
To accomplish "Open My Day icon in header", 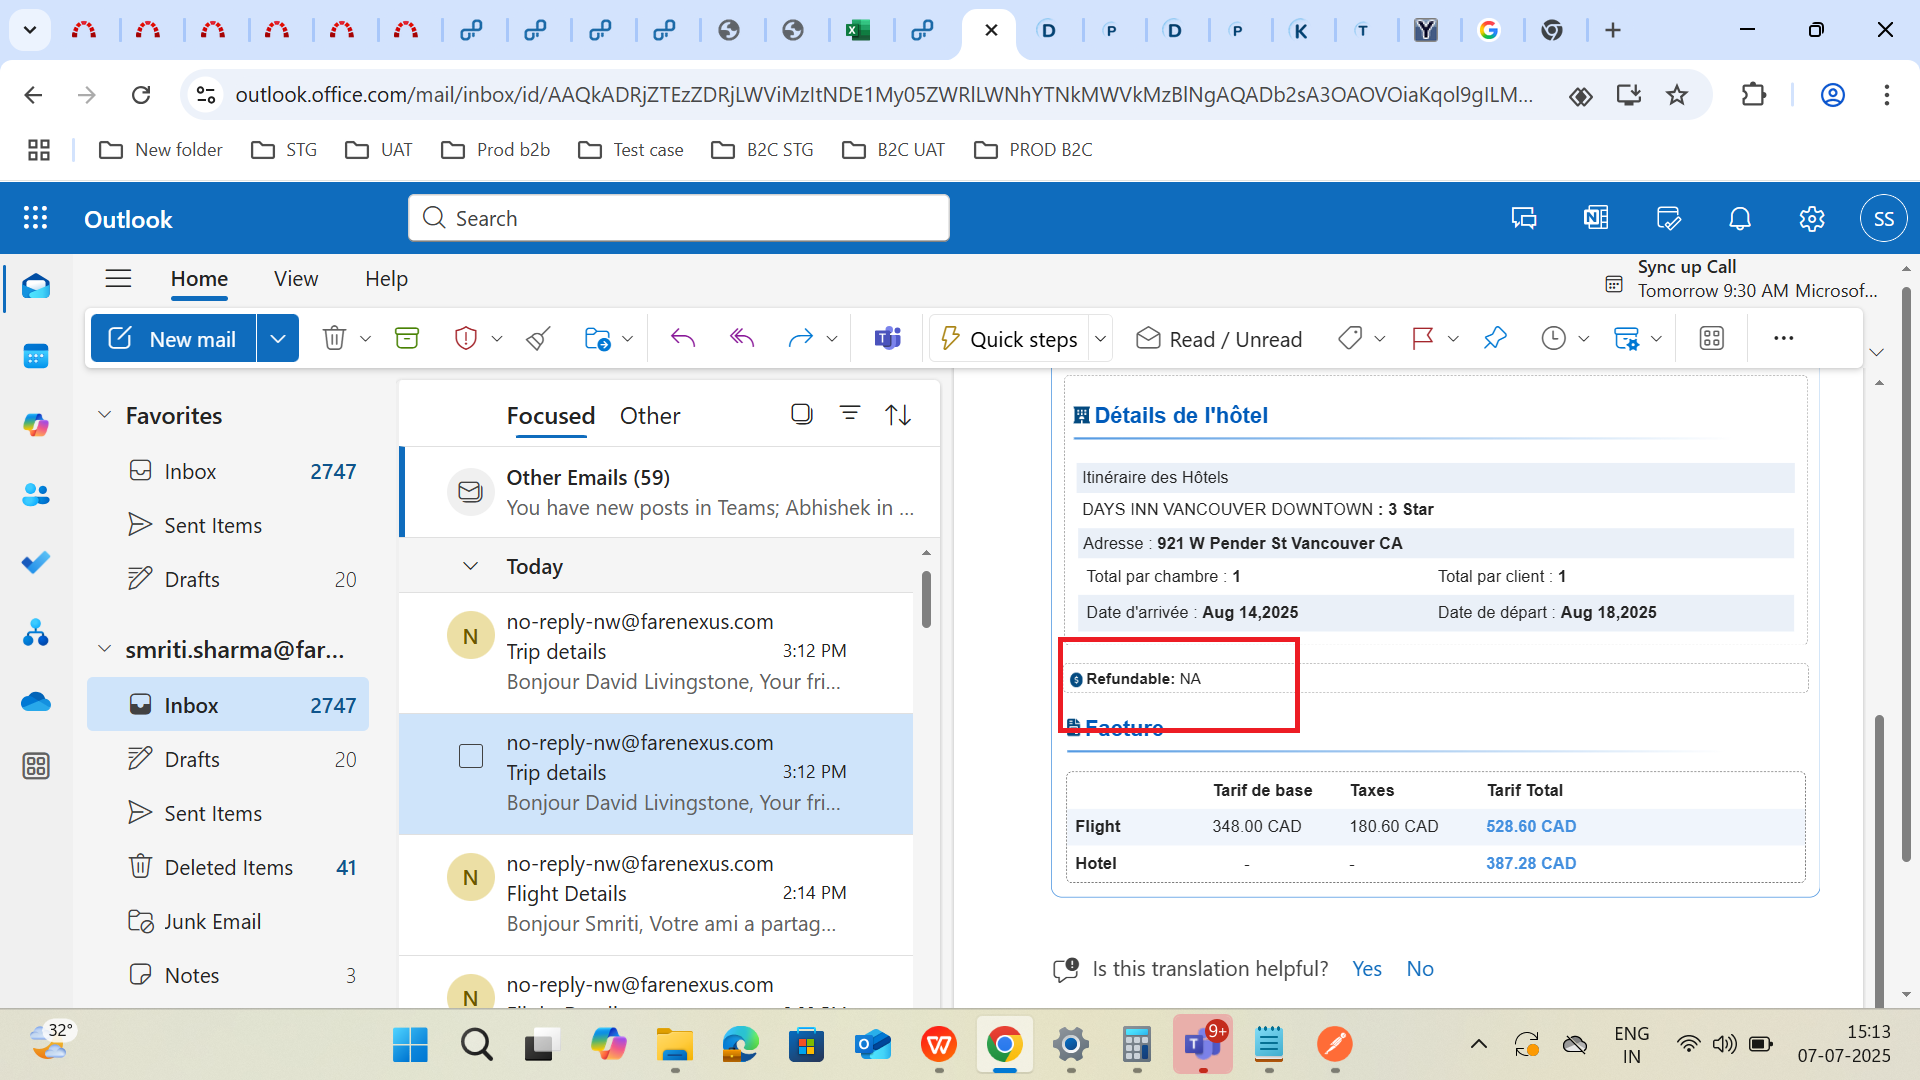I will [x=1668, y=219].
